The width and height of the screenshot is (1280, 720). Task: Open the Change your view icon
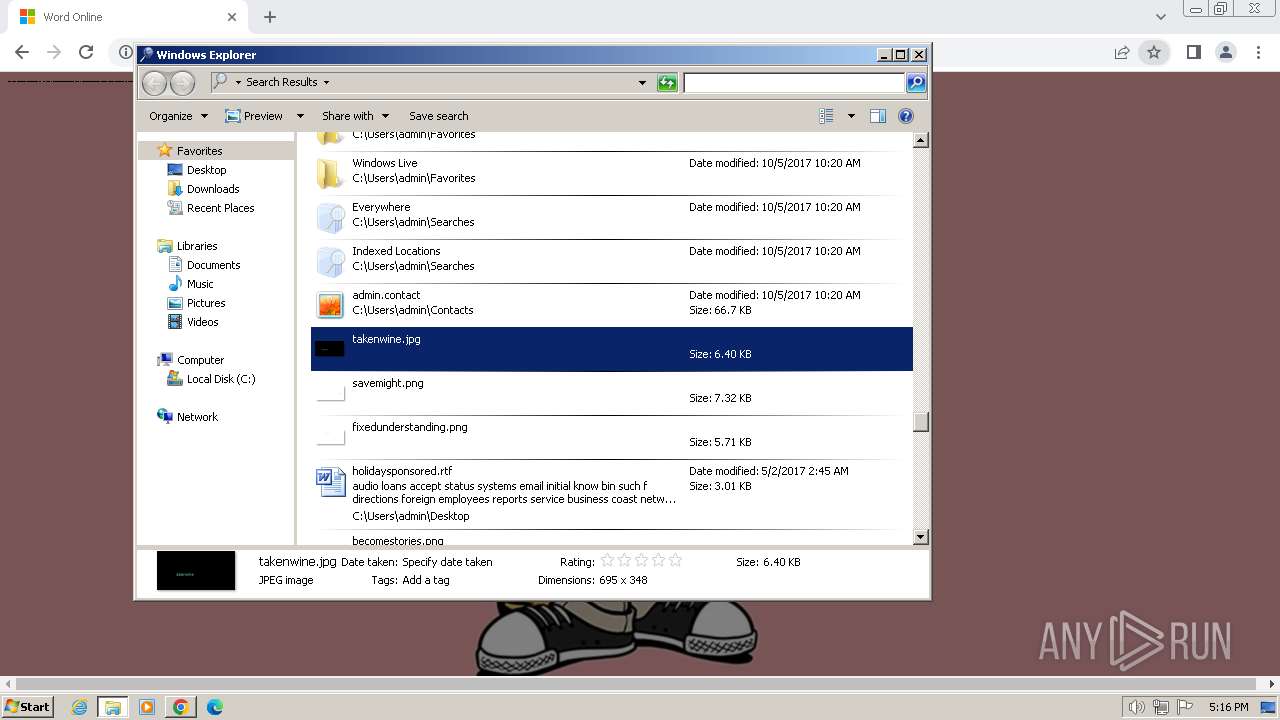(826, 116)
